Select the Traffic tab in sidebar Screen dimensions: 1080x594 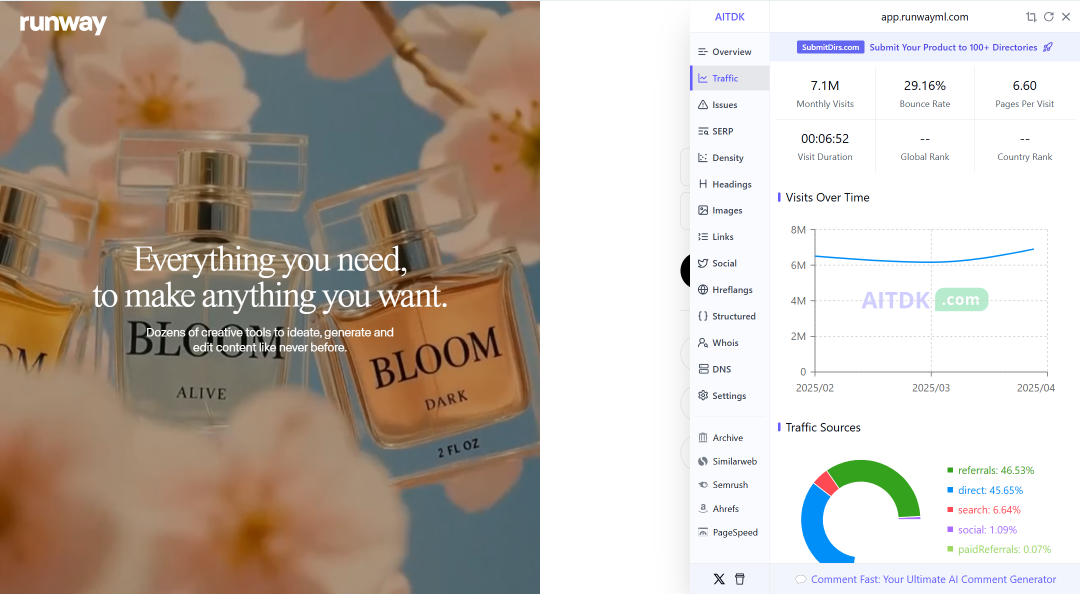(x=729, y=78)
